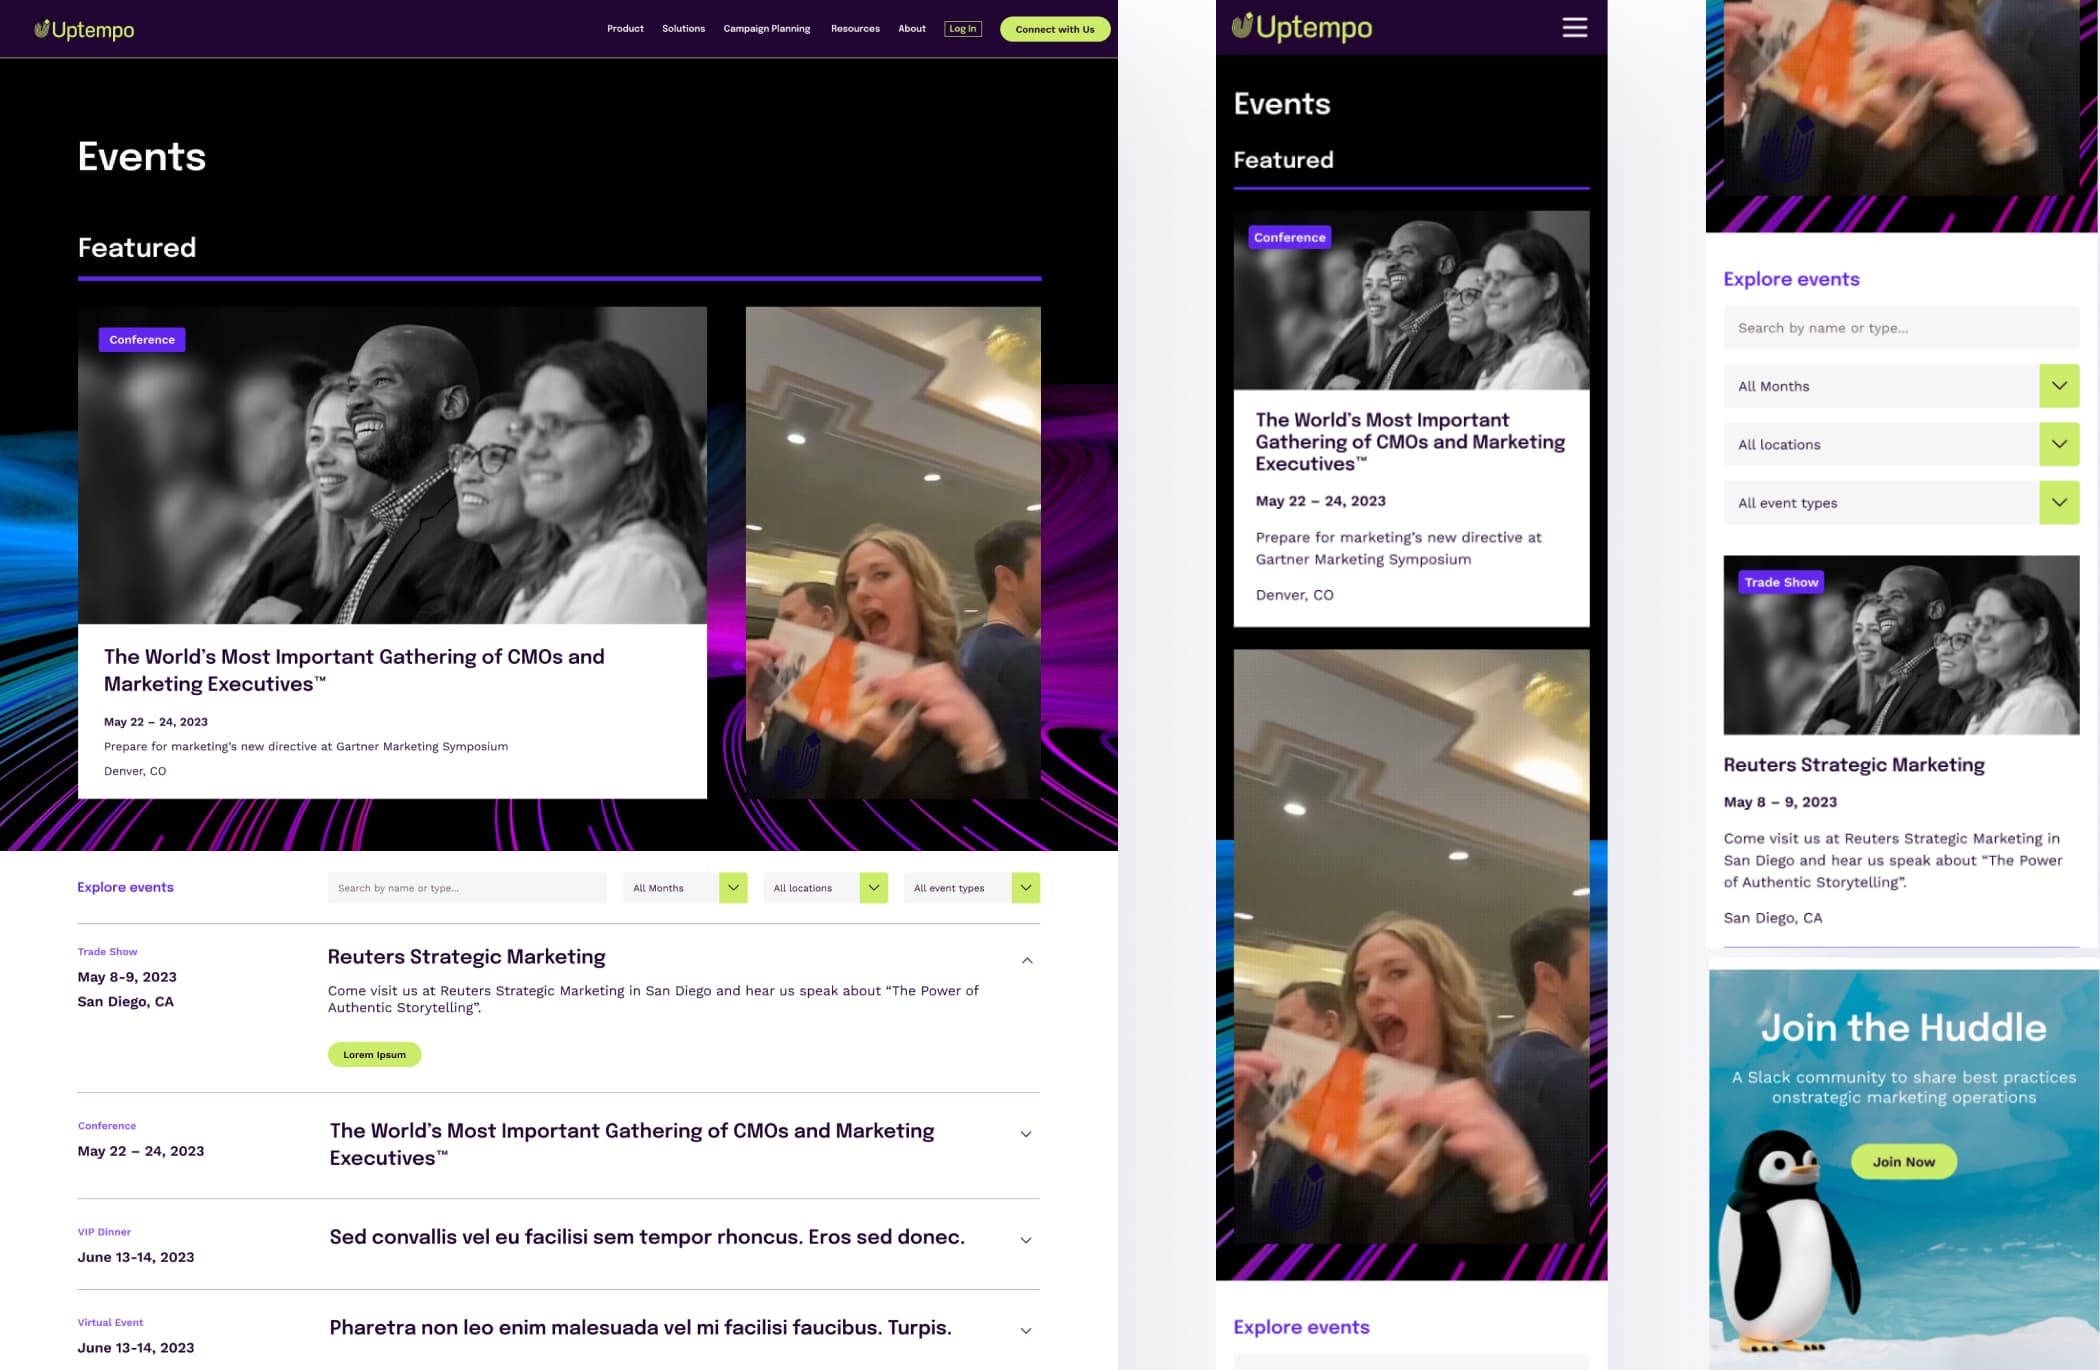This screenshot has height=1370, width=2100.
Task: Click the Log In button
Action: pyautogui.click(x=961, y=28)
